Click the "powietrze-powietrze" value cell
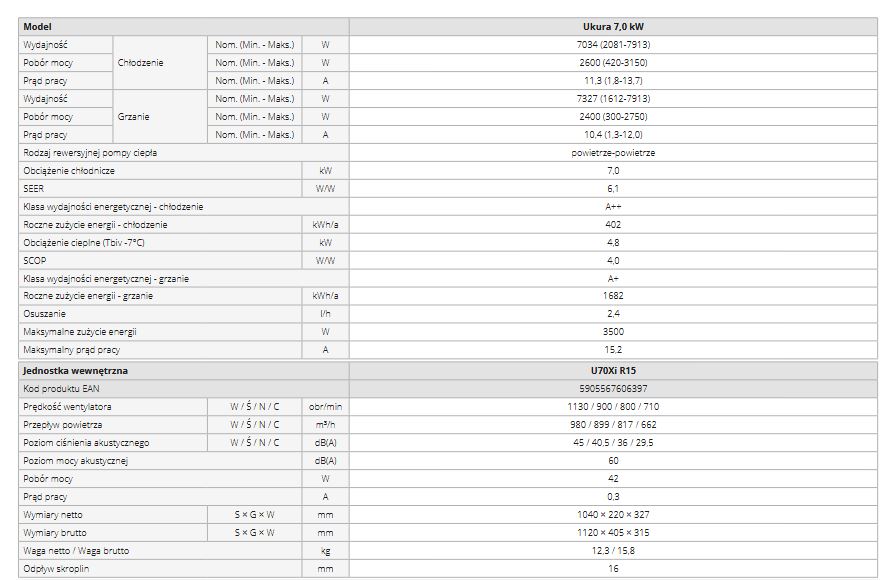This screenshot has height=580, width=893. pyautogui.click(x=613, y=153)
